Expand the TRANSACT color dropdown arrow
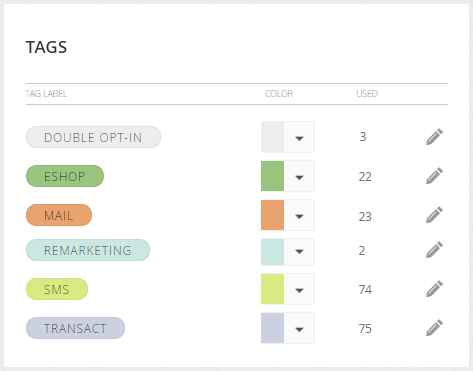 click(x=299, y=328)
